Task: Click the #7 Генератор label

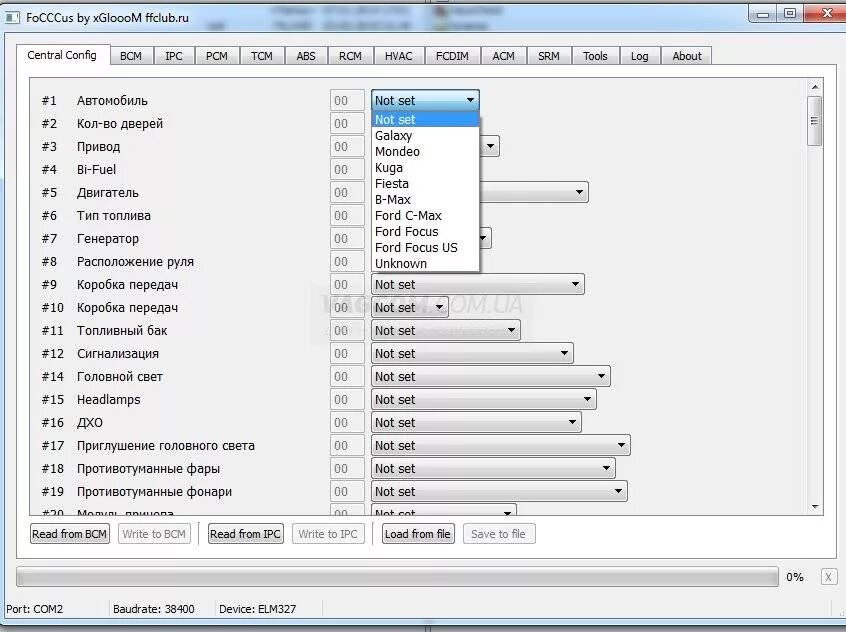Action: pyautogui.click(x=108, y=239)
